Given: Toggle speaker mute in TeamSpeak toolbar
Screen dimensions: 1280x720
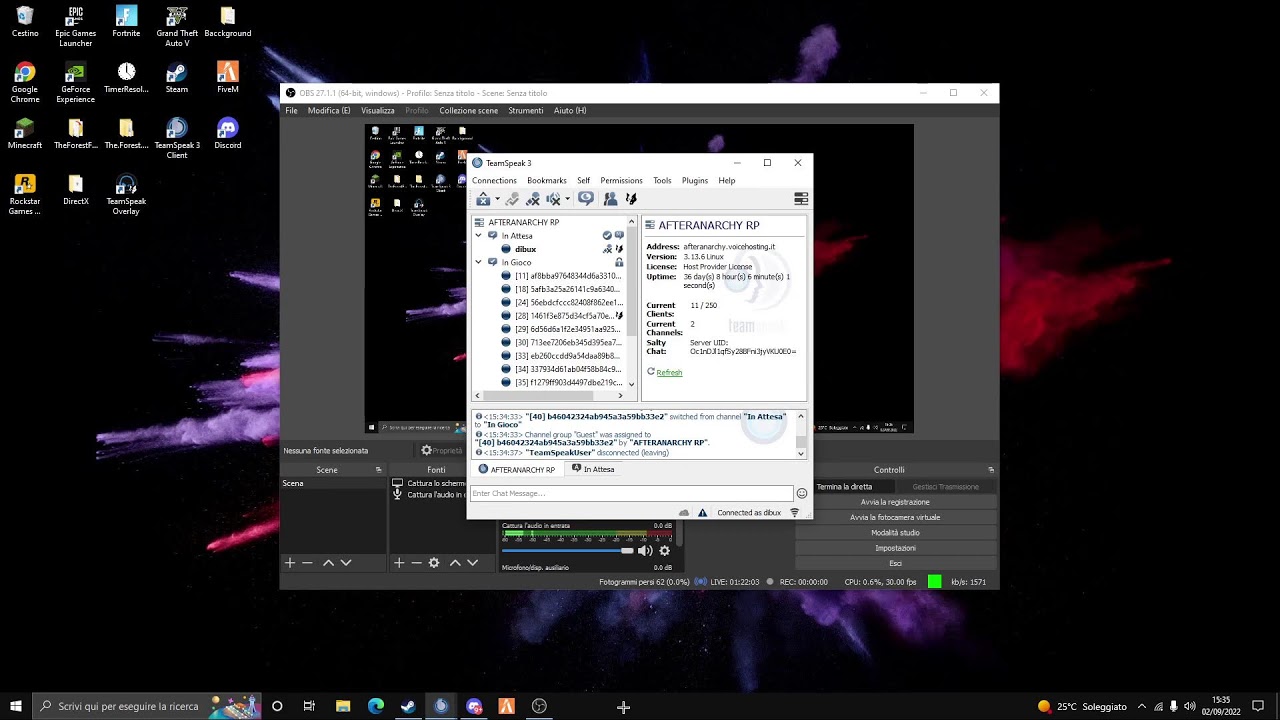Looking at the screenshot, I should click(x=553, y=199).
